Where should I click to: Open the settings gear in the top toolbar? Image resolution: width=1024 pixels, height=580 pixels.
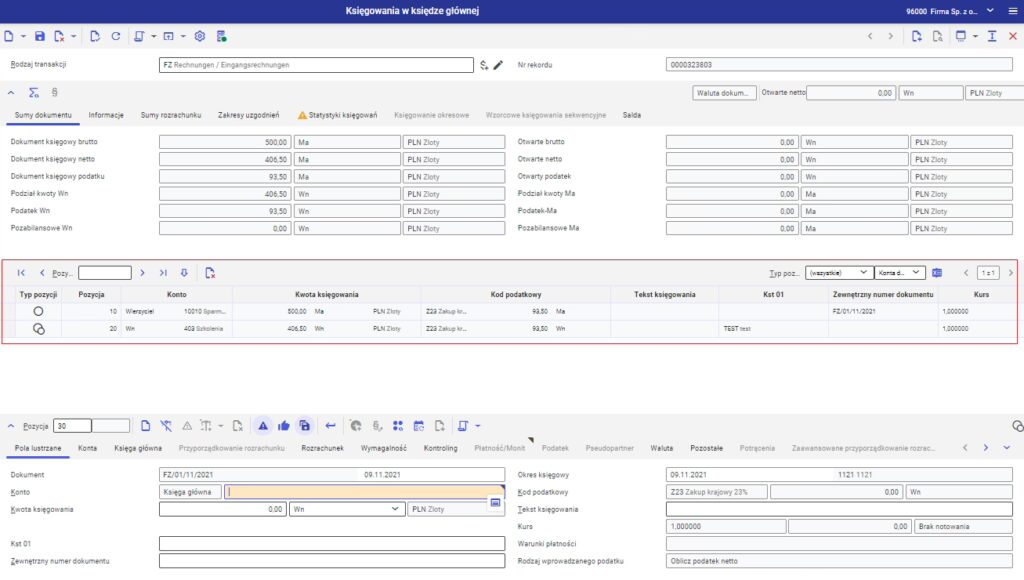coord(200,36)
